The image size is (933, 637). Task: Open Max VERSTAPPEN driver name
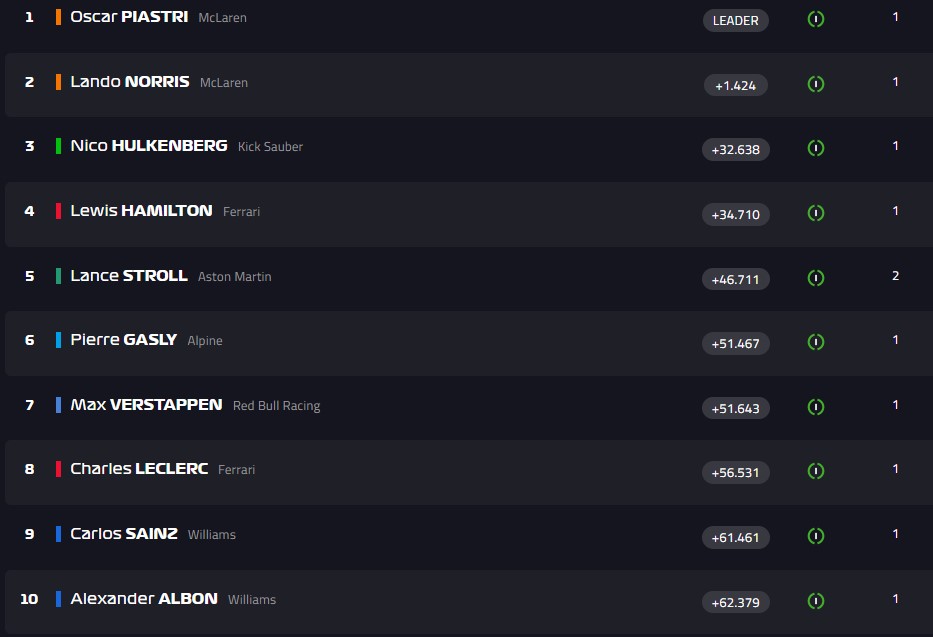tap(146, 405)
